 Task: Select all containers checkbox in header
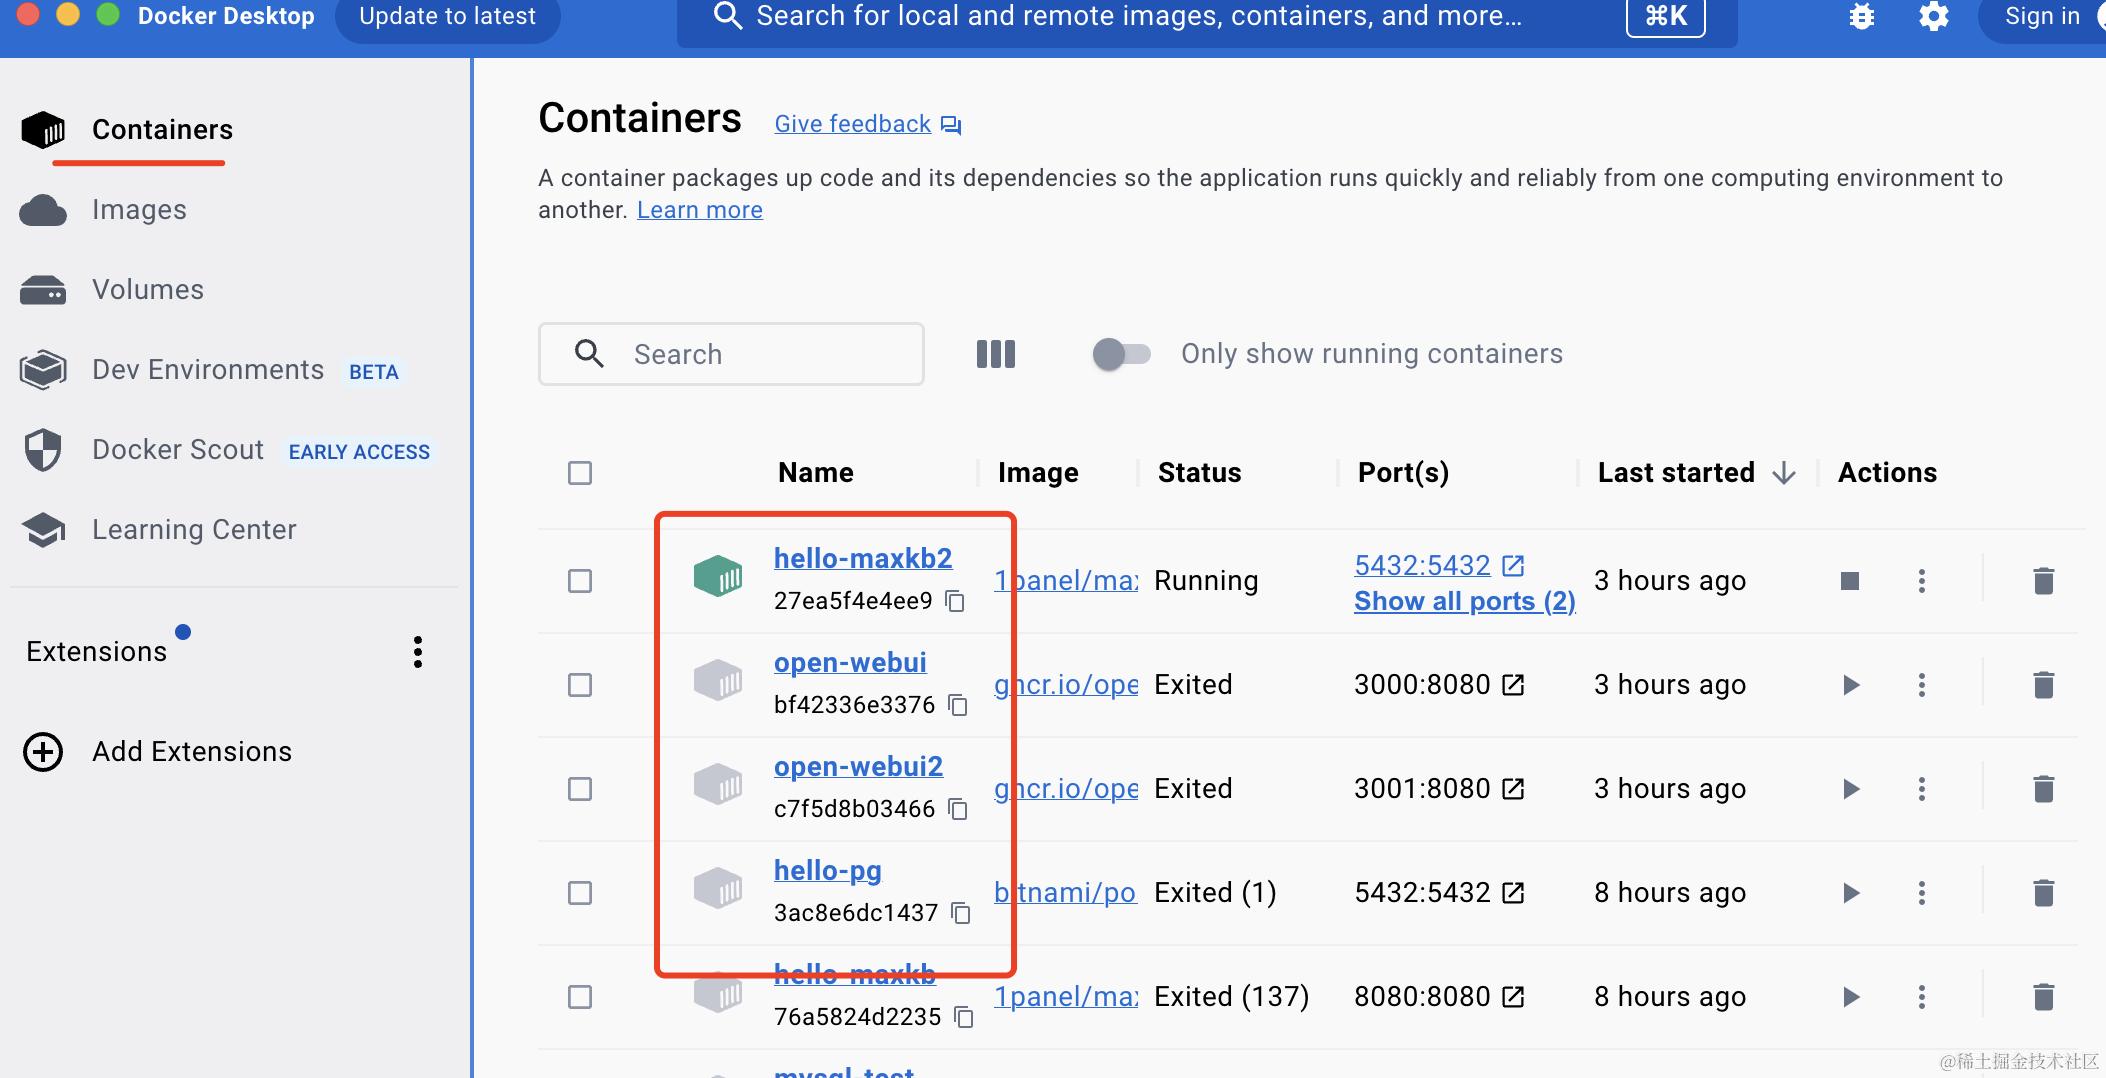point(580,473)
